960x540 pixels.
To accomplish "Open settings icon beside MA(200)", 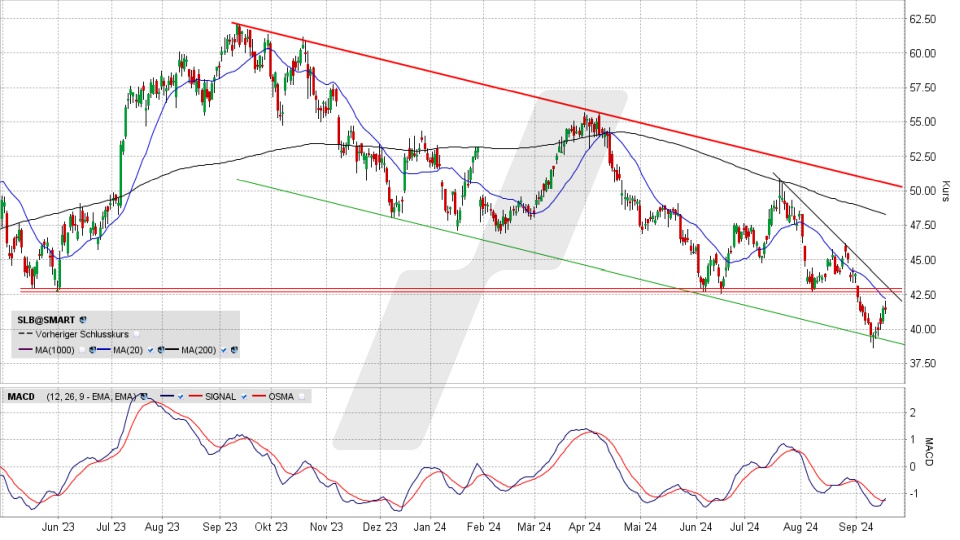I will [x=234, y=350].
